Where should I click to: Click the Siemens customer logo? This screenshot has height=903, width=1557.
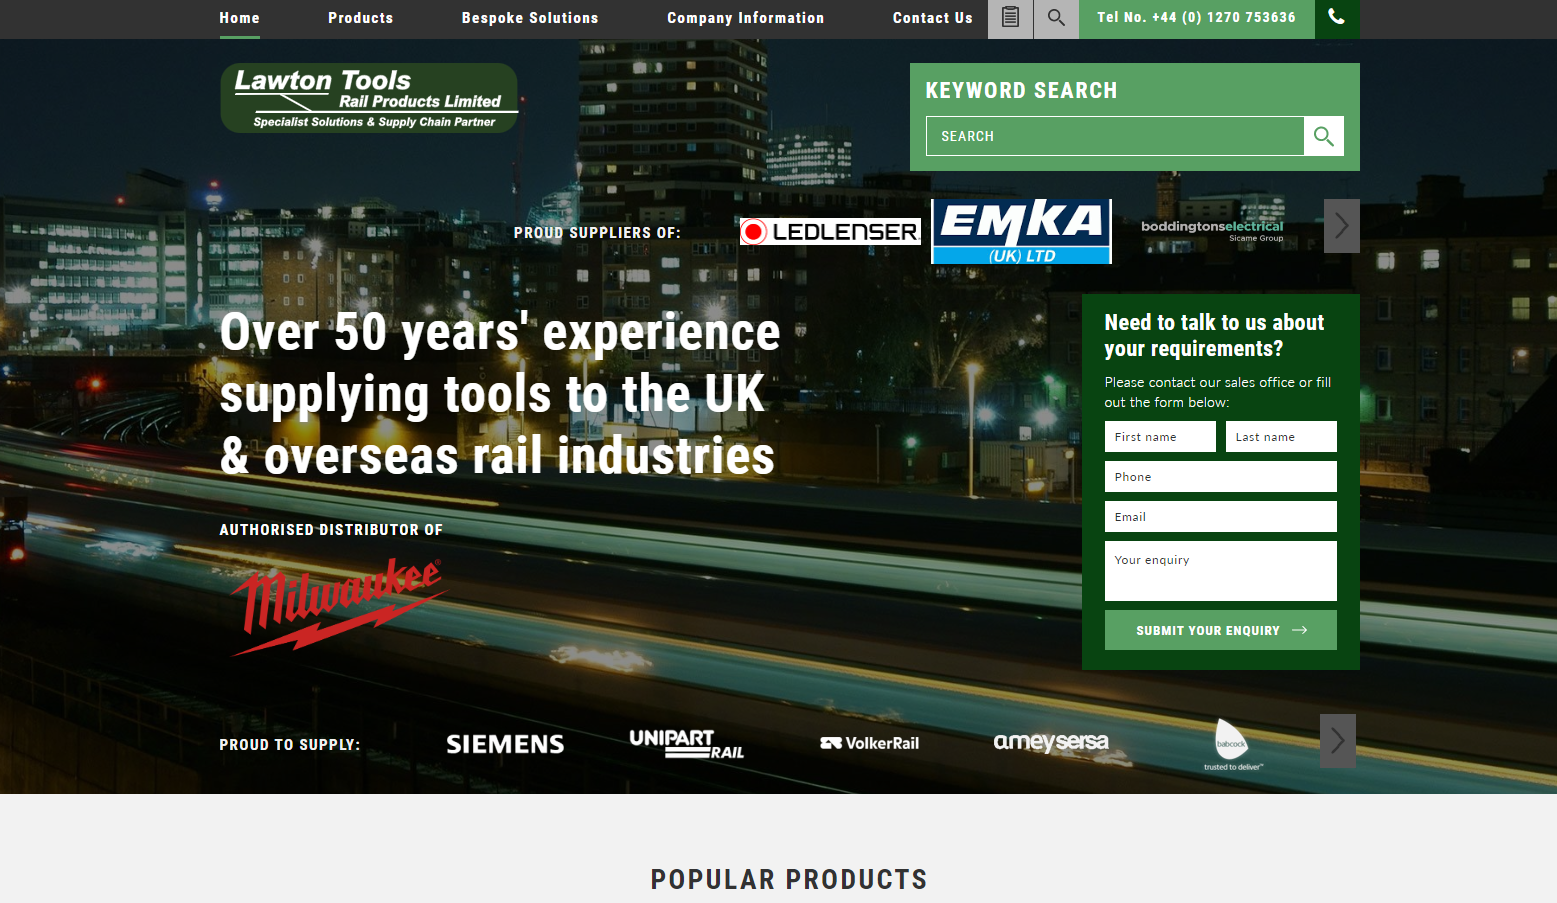pos(504,743)
